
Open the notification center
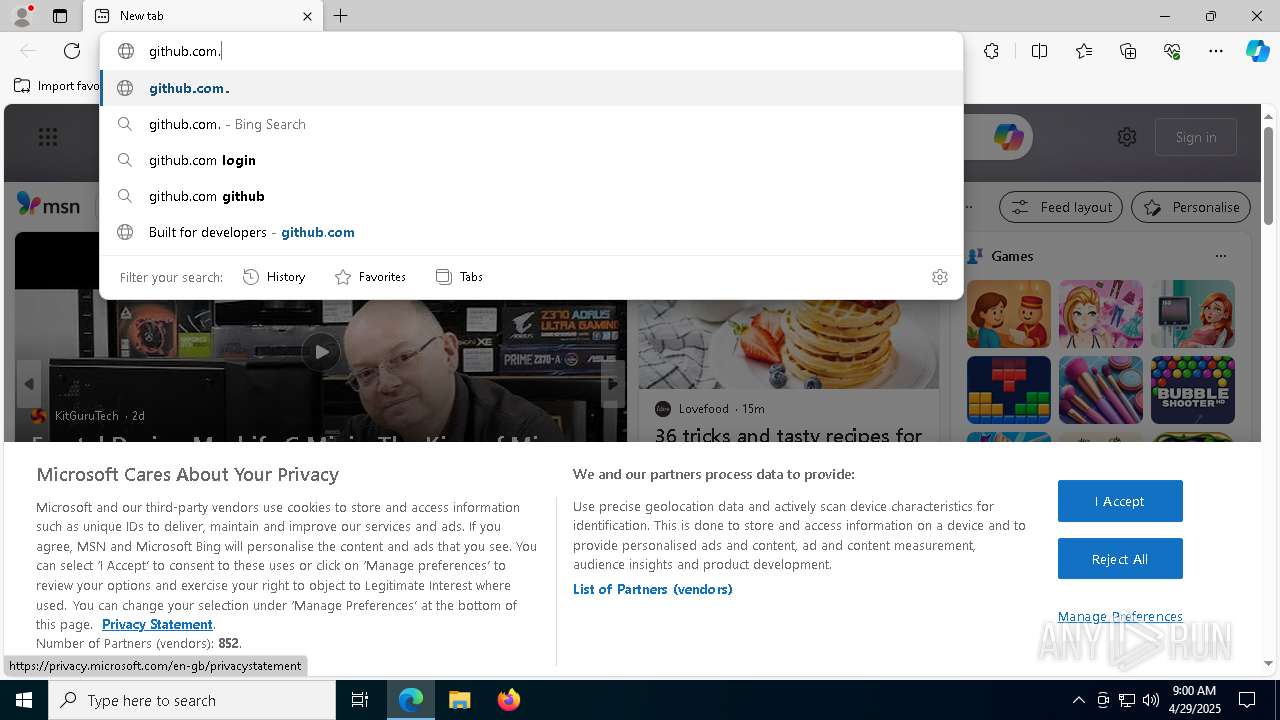tap(1247, 700)
